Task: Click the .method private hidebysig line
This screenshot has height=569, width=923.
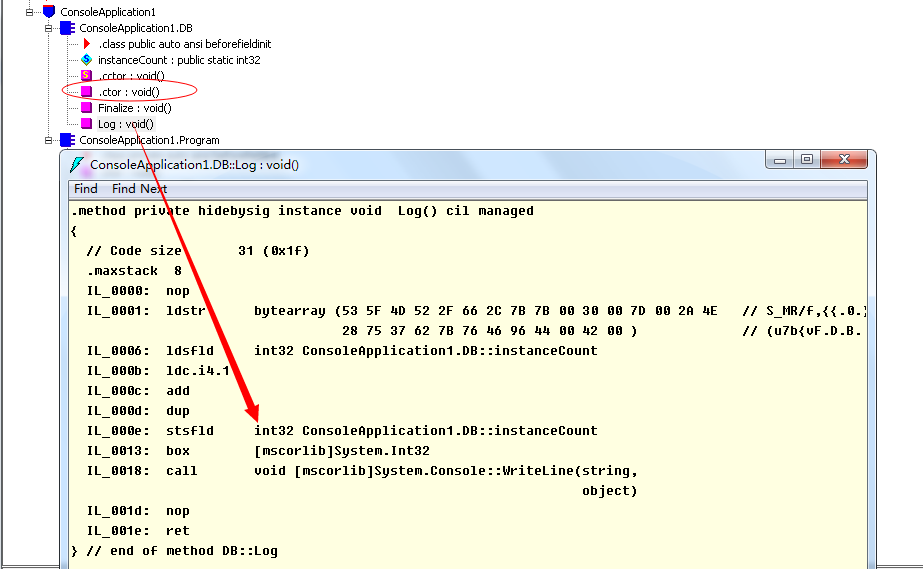Action: [303, 211]
